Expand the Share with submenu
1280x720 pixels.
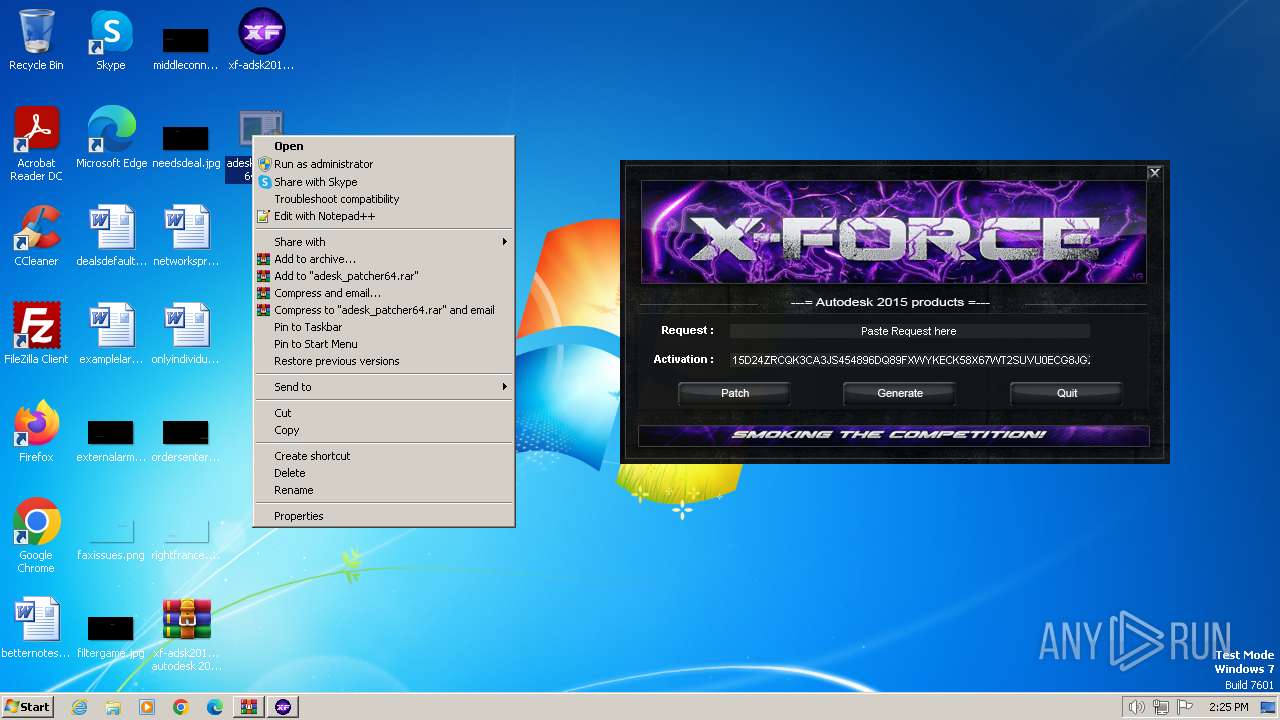pos(384,242)
